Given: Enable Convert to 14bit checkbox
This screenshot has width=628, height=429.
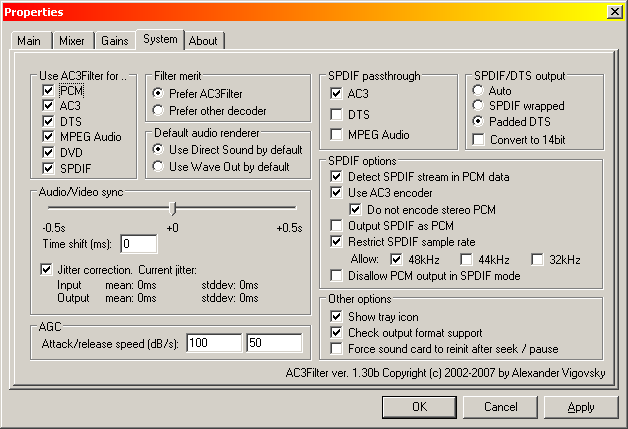Looking at the screenshot, I should (x=478, y=139).
